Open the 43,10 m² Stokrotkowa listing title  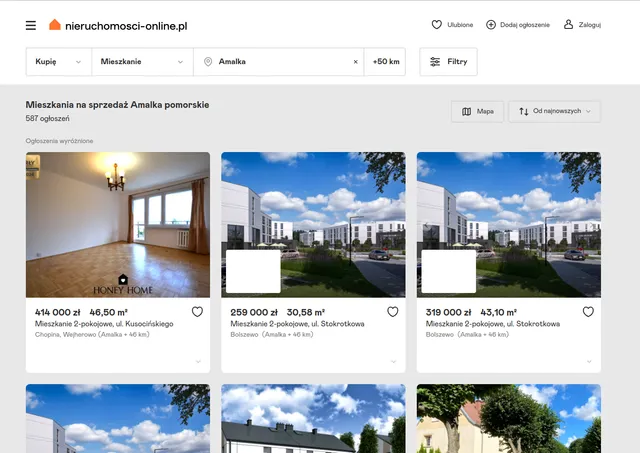click(492, 324)
